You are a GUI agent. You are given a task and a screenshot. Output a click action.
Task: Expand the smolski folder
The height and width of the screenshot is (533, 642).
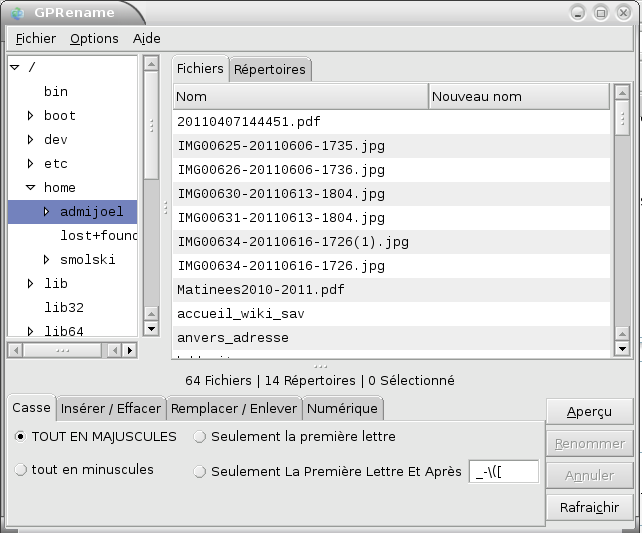coord(47,260)
